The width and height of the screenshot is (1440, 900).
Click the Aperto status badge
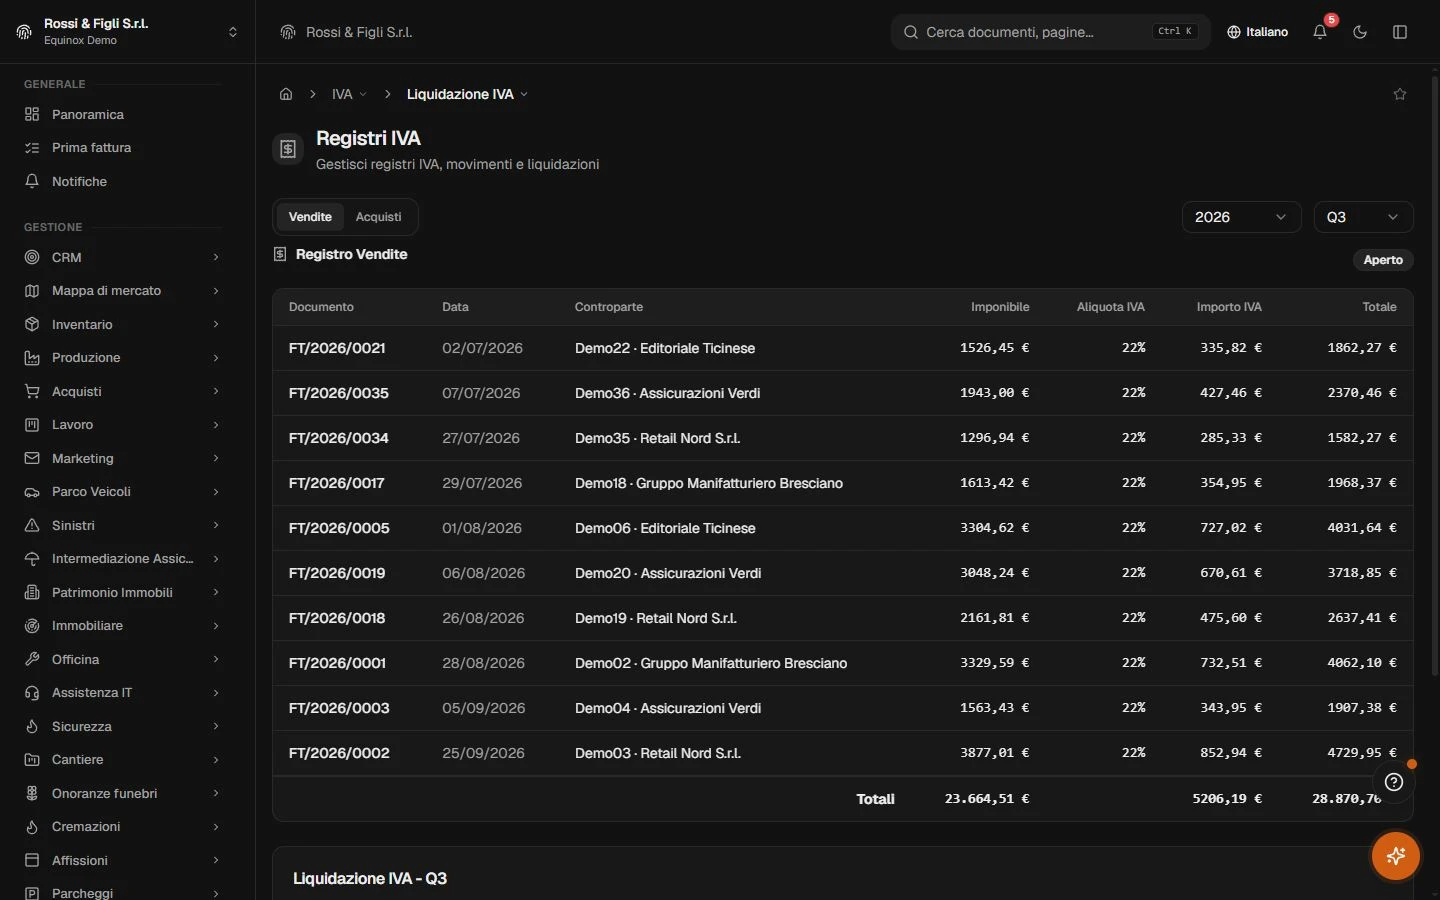(x=1383, y=260)
